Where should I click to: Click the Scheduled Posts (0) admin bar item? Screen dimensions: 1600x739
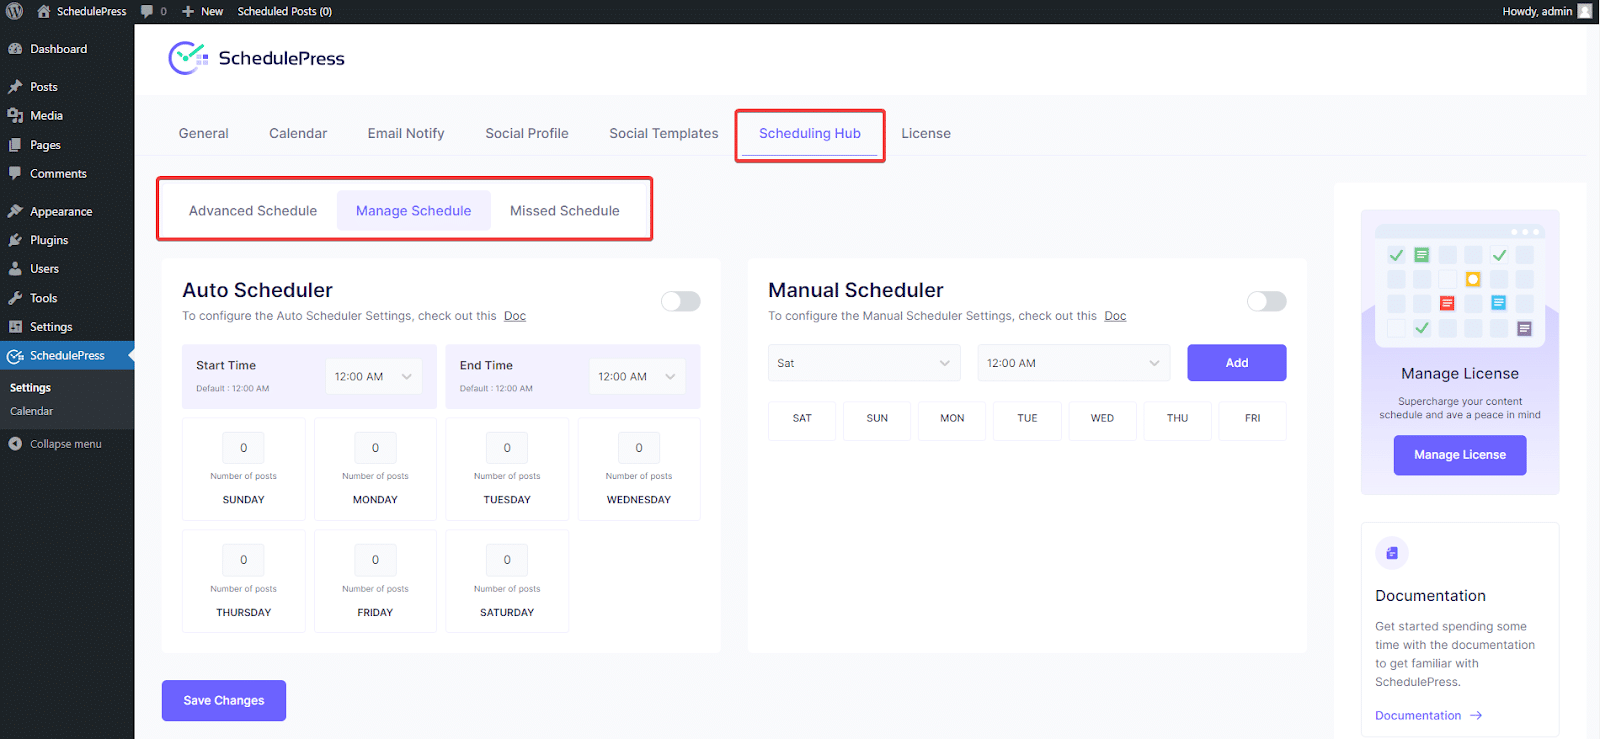(x=285, y=11)
